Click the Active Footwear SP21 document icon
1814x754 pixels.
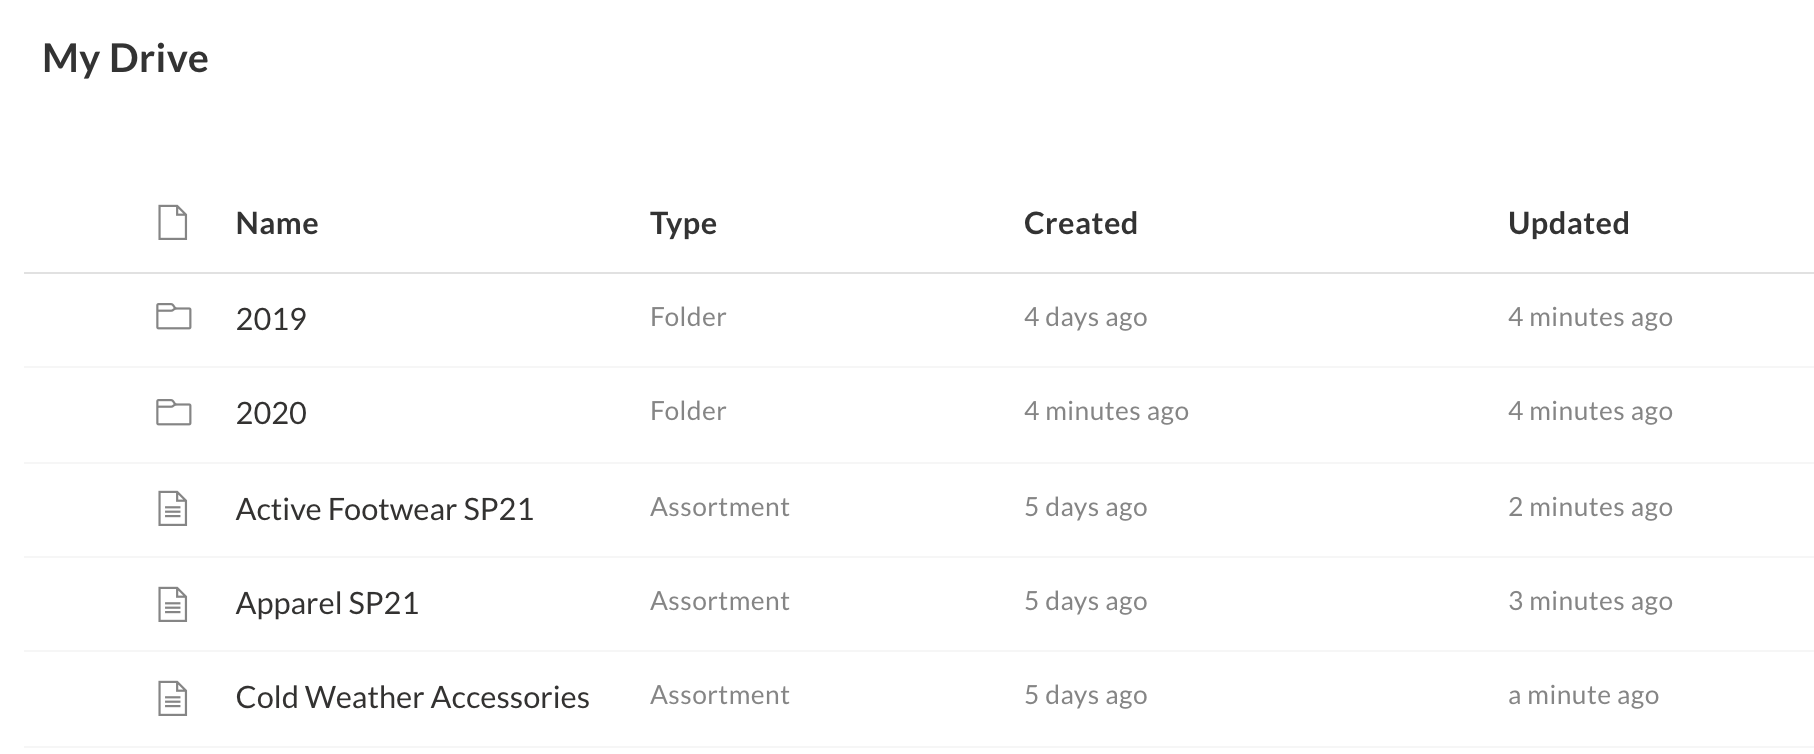(173, 508)
